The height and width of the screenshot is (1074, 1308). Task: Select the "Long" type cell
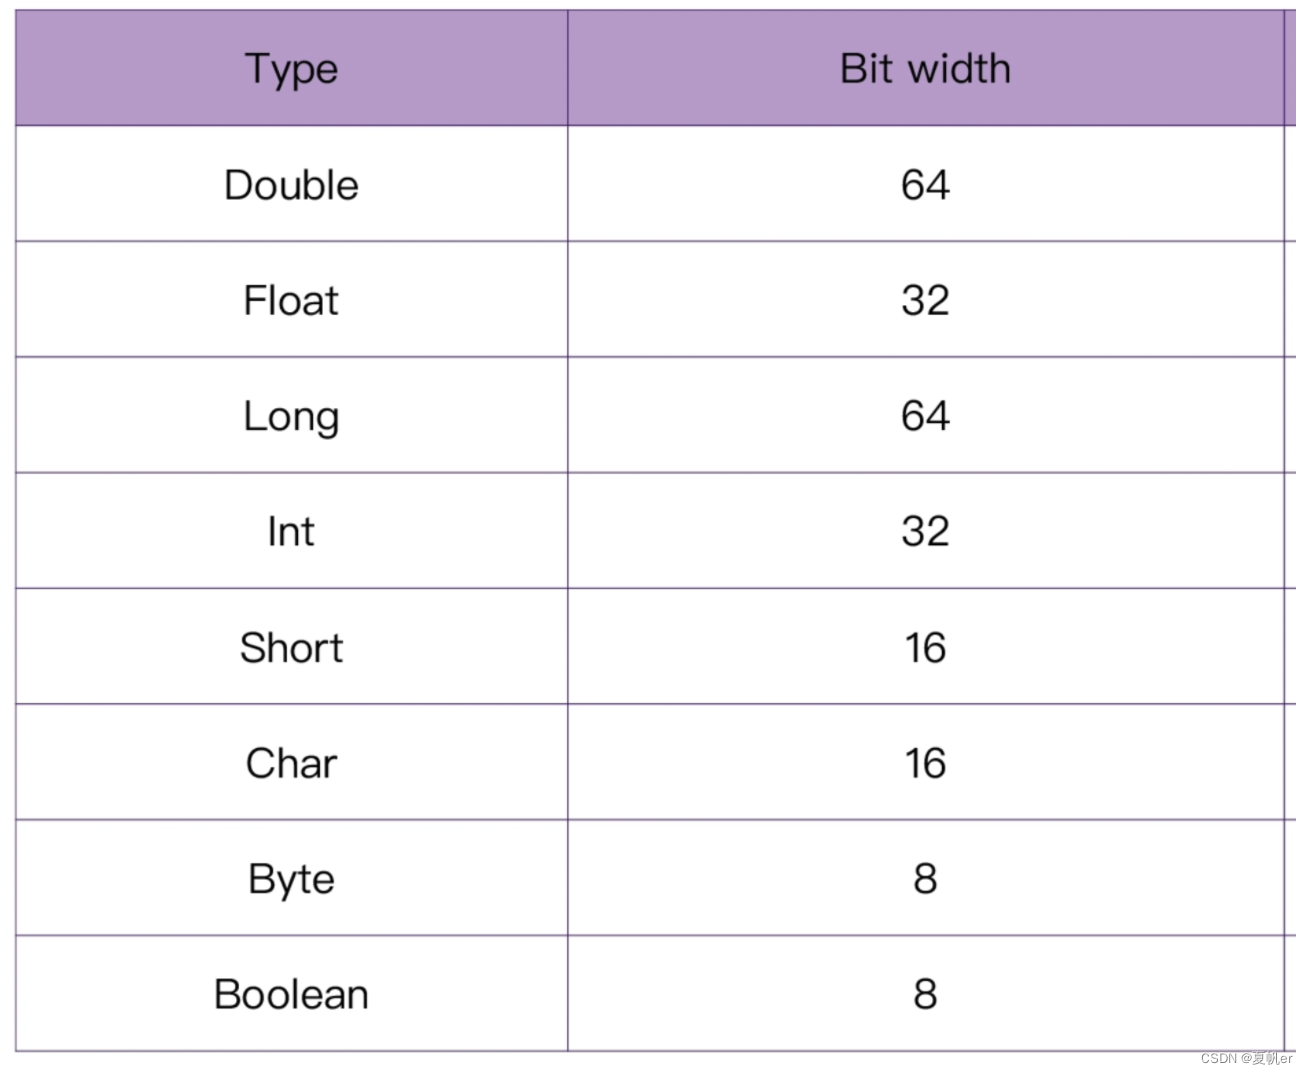coord(291,416)
